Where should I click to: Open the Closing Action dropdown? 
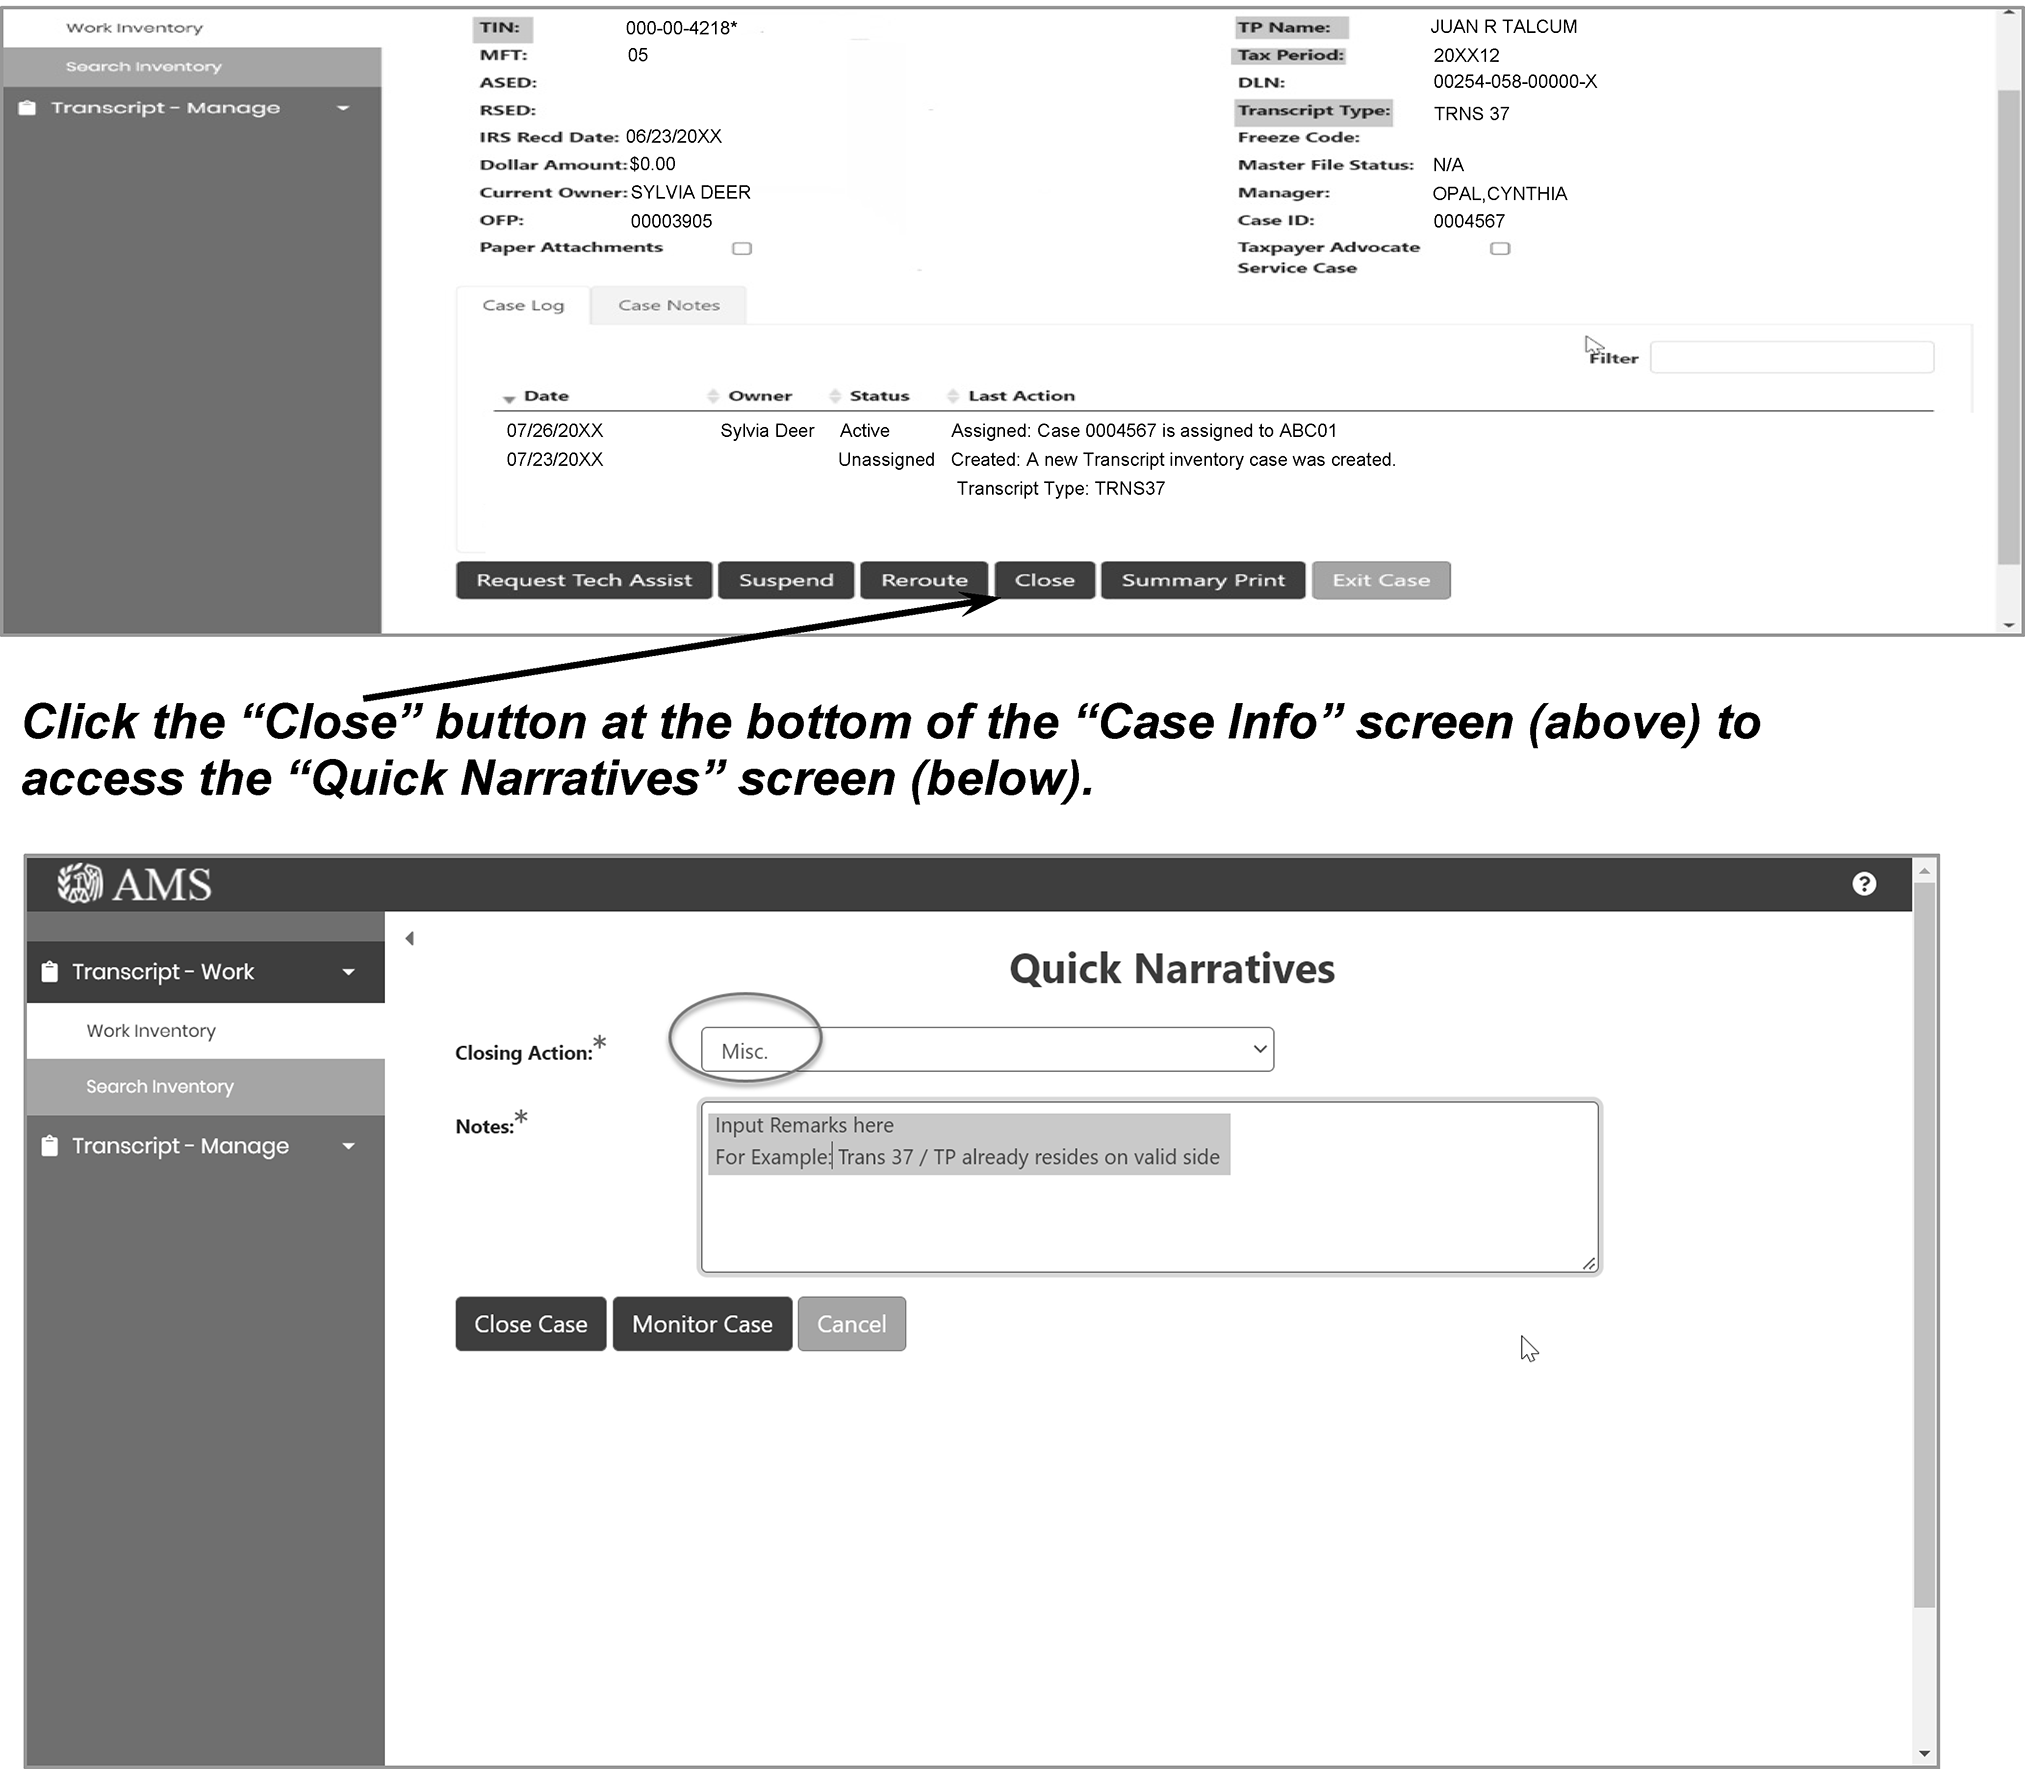[x=987, y=1050]
